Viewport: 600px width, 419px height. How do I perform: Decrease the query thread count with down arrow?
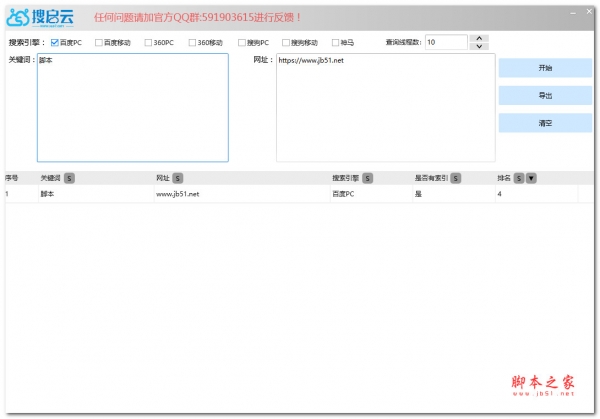click(479, 46)
